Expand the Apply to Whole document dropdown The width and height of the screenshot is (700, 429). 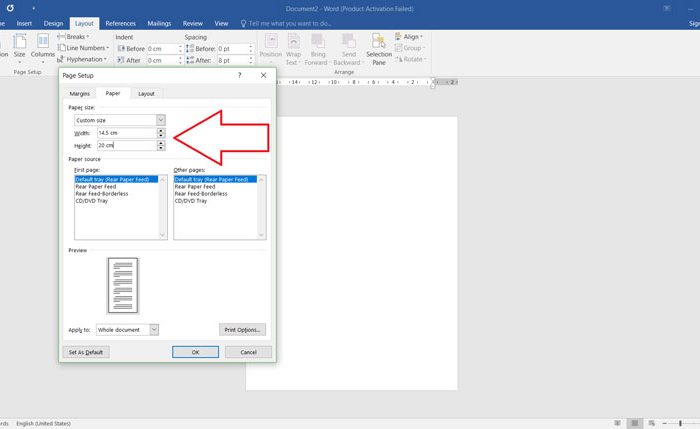(x=154, y=329)
